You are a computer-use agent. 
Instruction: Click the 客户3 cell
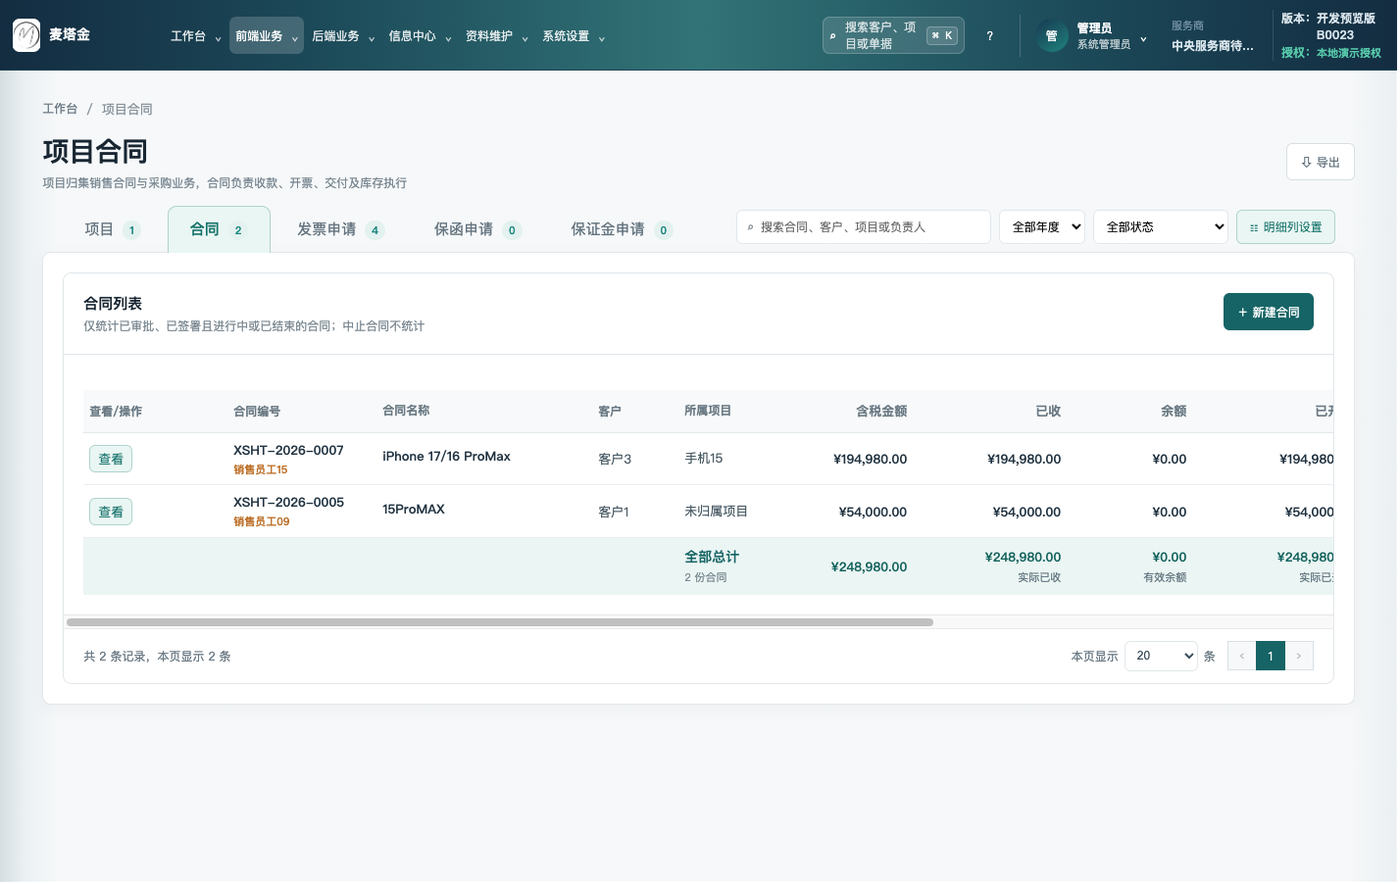616,460
